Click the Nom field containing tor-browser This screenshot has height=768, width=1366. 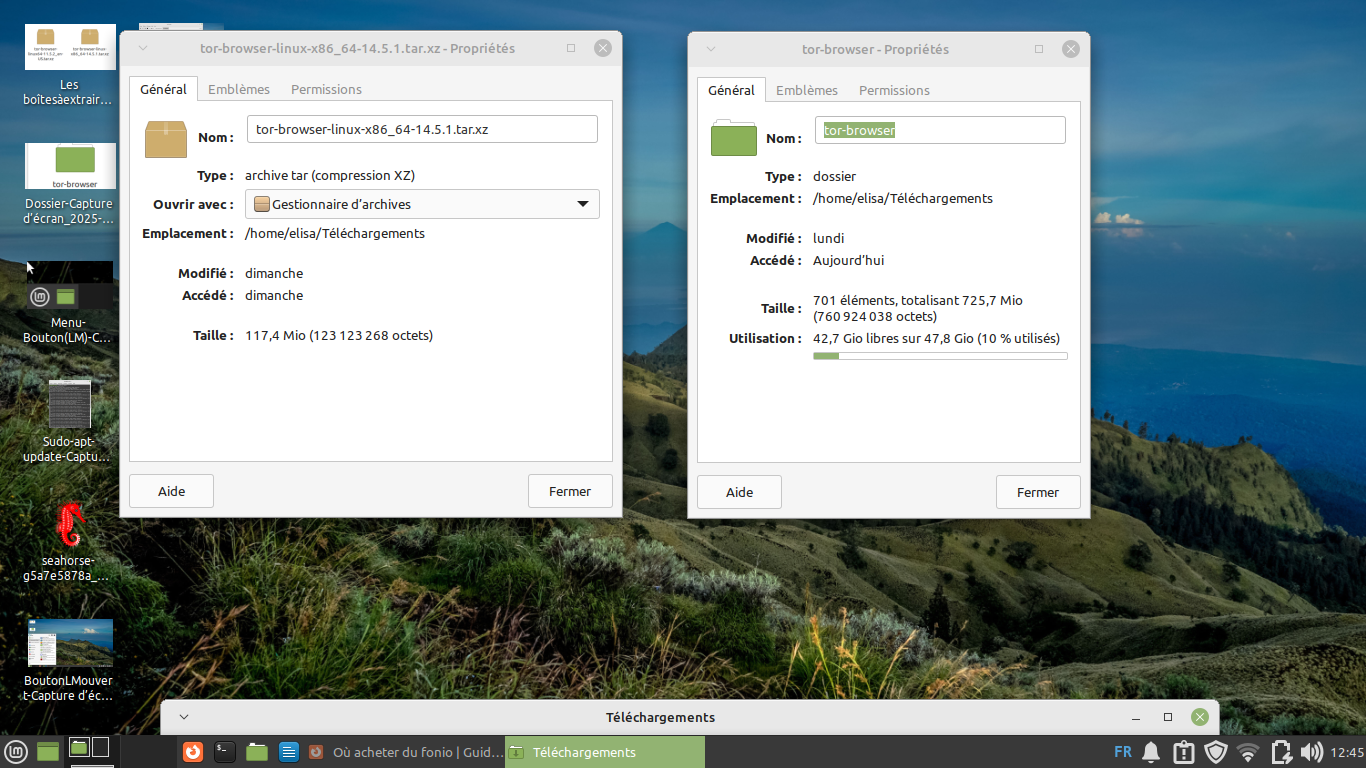coord(940,130)
